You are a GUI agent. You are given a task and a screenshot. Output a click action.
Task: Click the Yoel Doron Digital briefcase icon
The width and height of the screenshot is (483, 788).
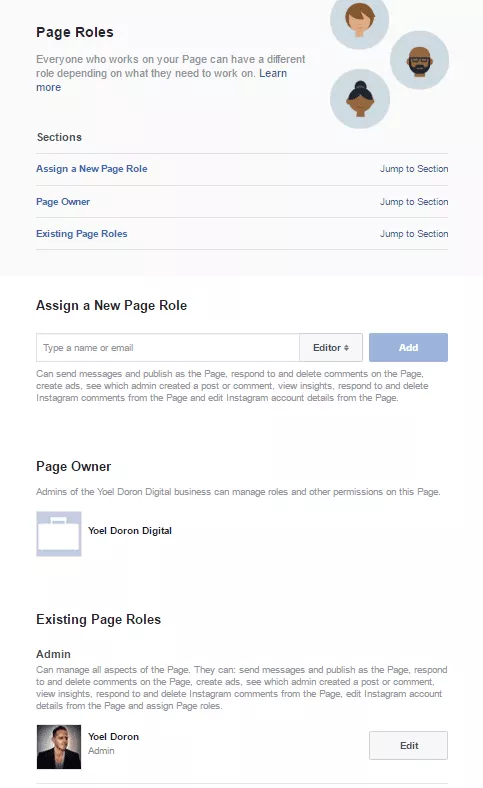59,534
